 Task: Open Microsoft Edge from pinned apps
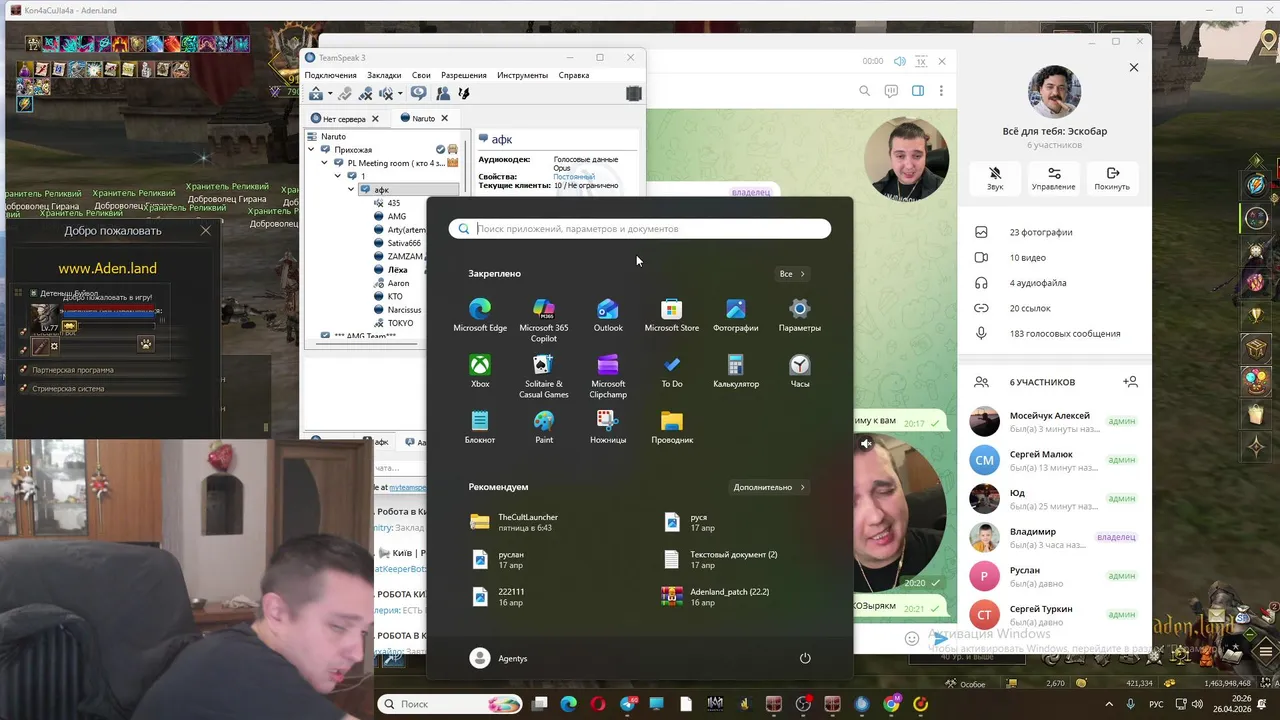tap(480, 314)
